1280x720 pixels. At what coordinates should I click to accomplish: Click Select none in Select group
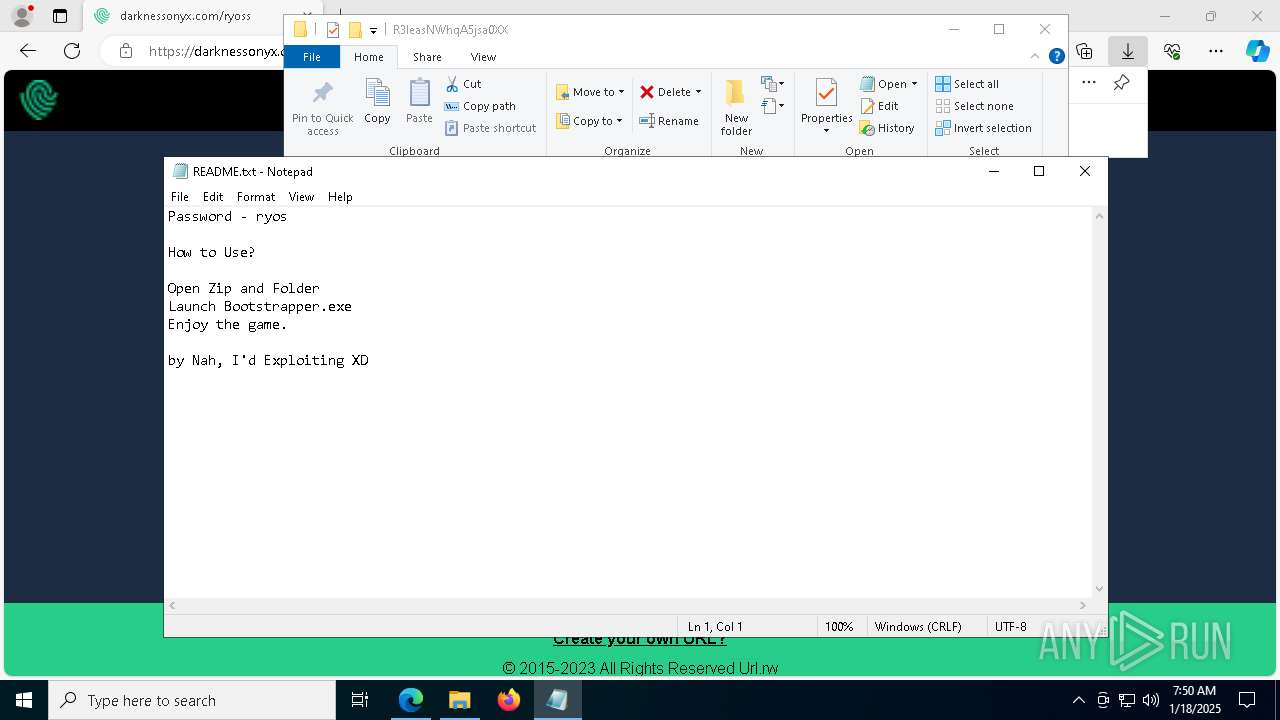[x=974, y=106]
